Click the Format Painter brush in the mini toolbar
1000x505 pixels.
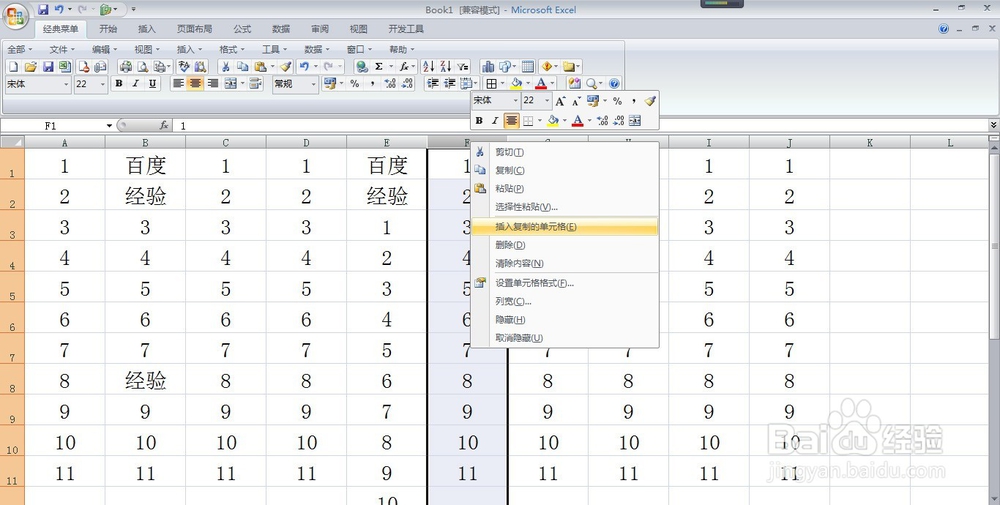click(650, 101)
